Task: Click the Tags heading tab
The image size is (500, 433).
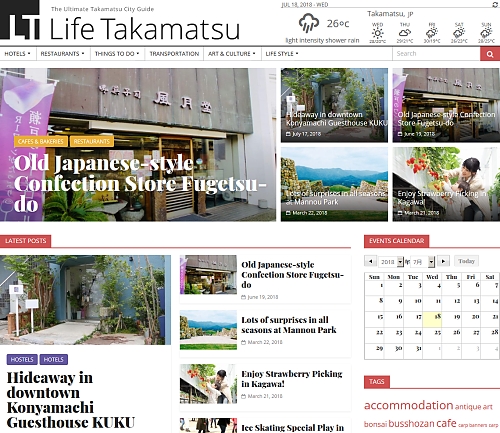Action: (377, 382)
